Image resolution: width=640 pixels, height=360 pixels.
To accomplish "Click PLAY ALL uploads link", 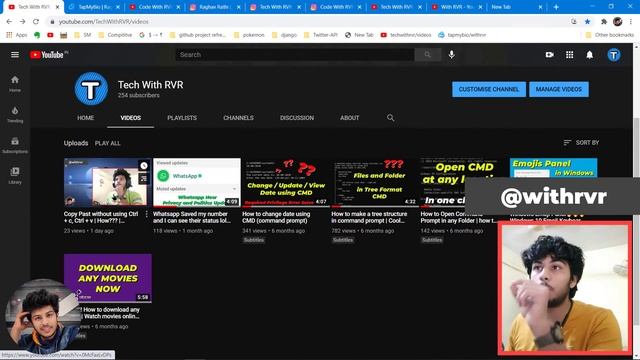I will coord(107,143).
